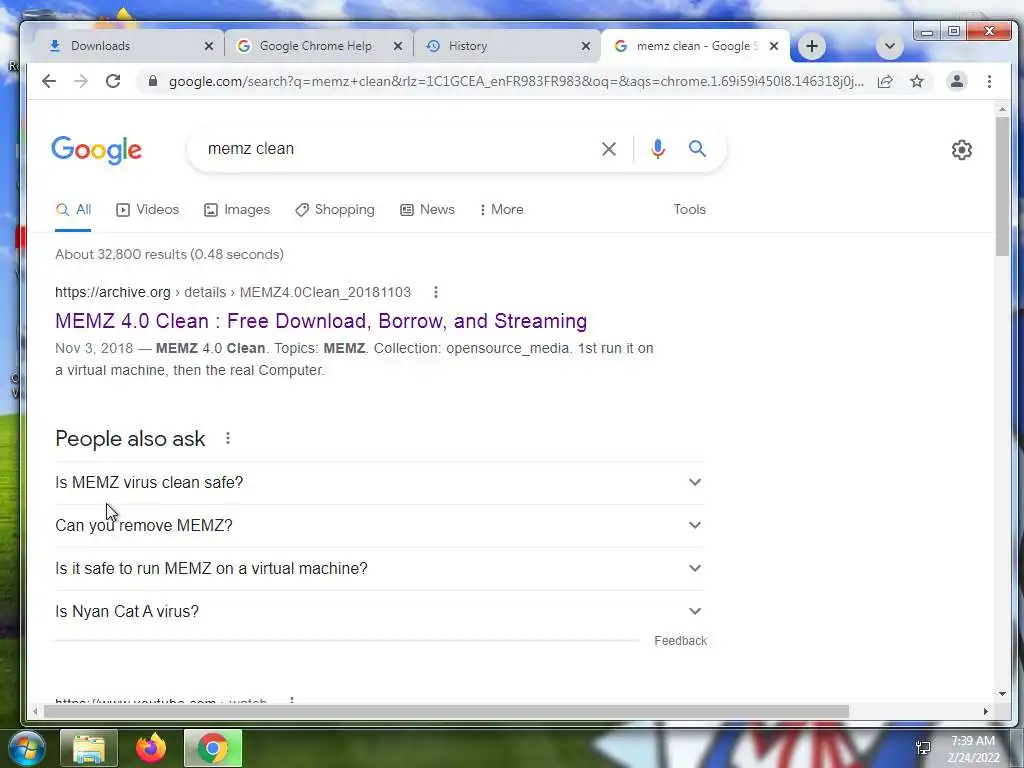
Task: Click the horizontal scroll right arrow
Action: pyautogui.click(x=985, y=711)
